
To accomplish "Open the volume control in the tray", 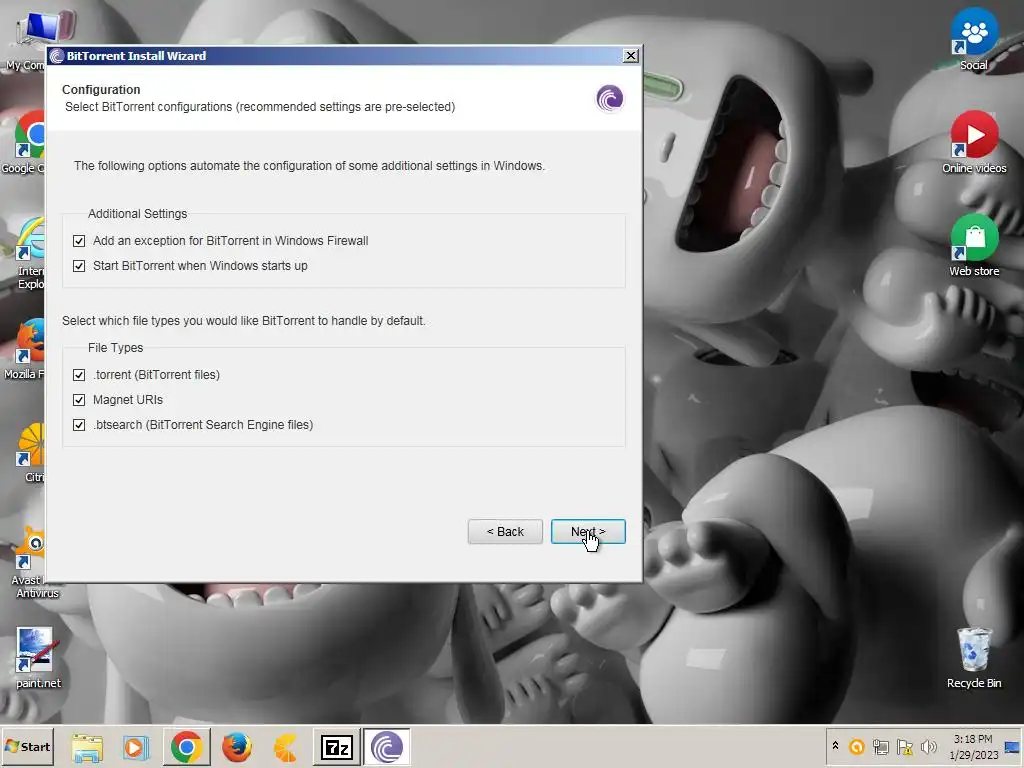I will point(928,746).
